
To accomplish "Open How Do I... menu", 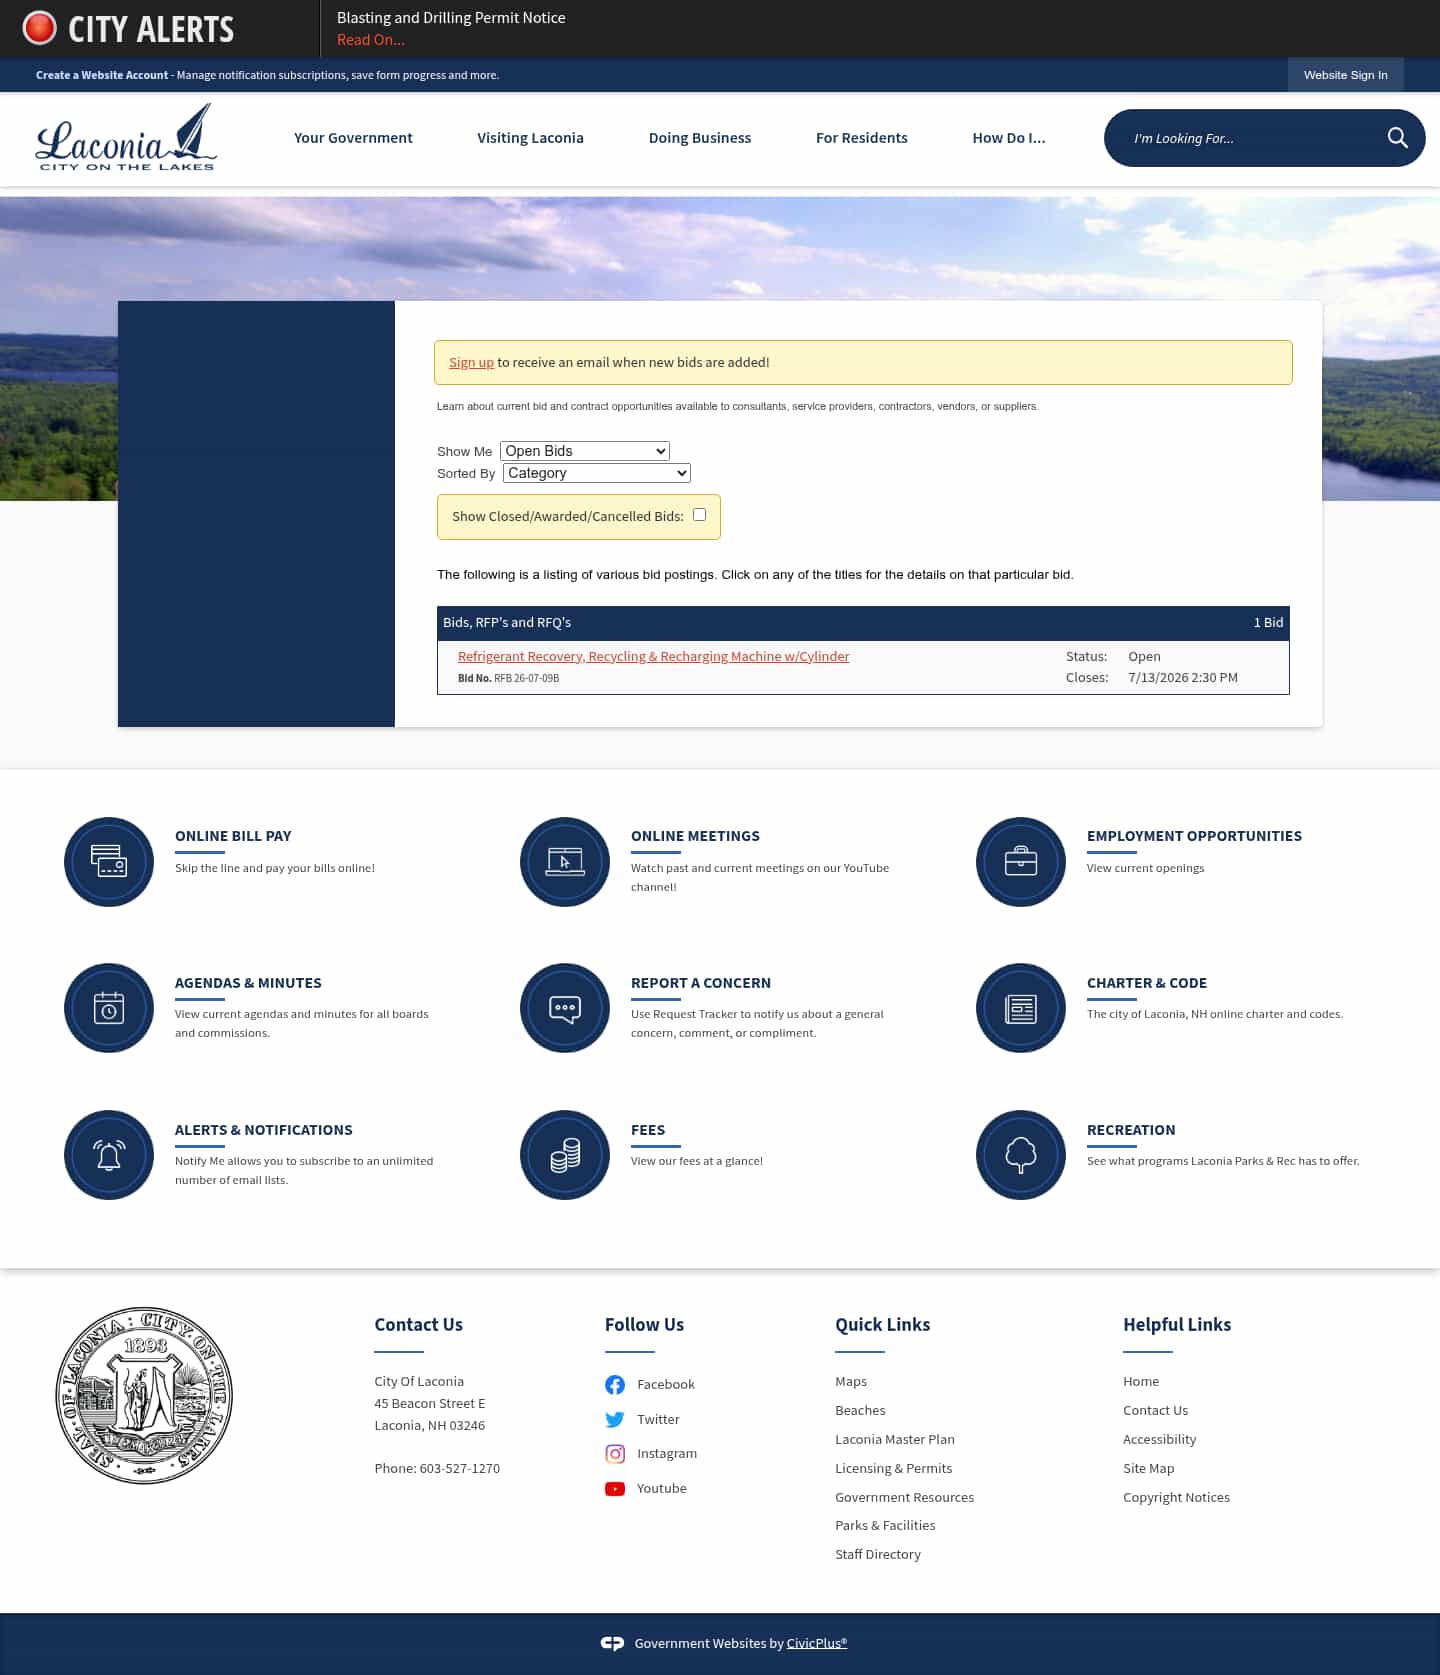I will (x=1009, y=138).
